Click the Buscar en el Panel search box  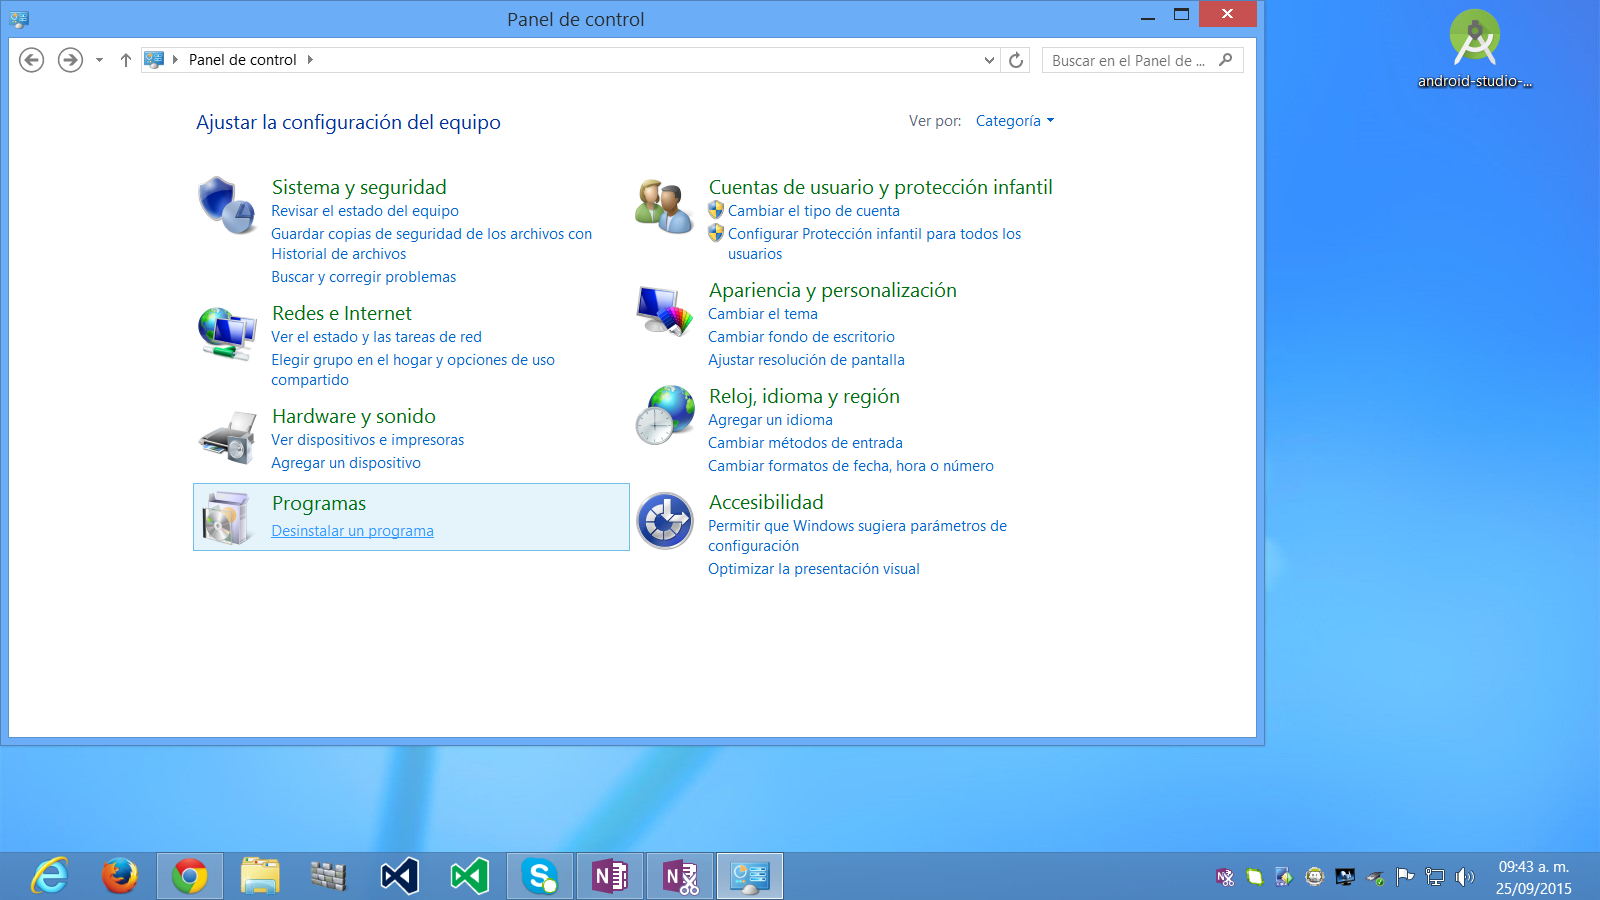[1142, 60]
